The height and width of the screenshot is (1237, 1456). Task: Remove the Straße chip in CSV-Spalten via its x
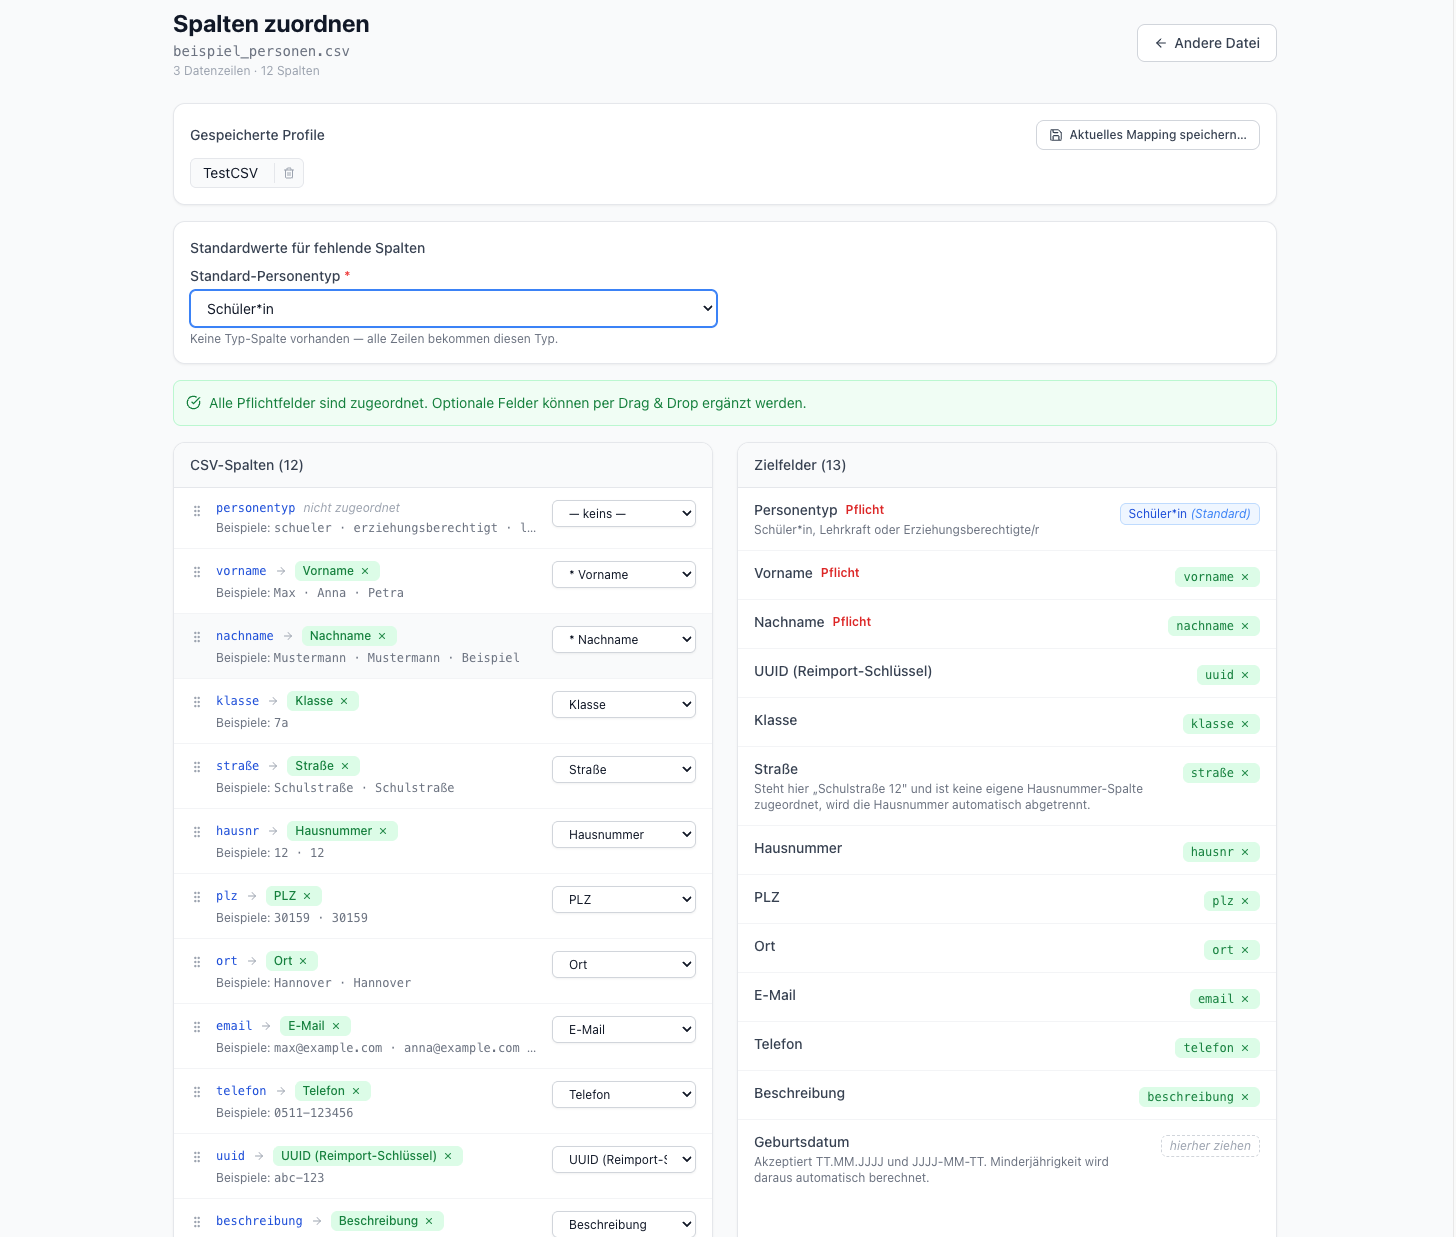tap(345, 766)
